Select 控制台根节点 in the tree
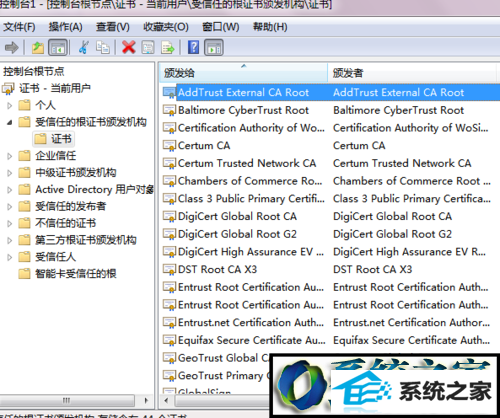Viewport: 500px width, 418px height. [x=33, y=71]
